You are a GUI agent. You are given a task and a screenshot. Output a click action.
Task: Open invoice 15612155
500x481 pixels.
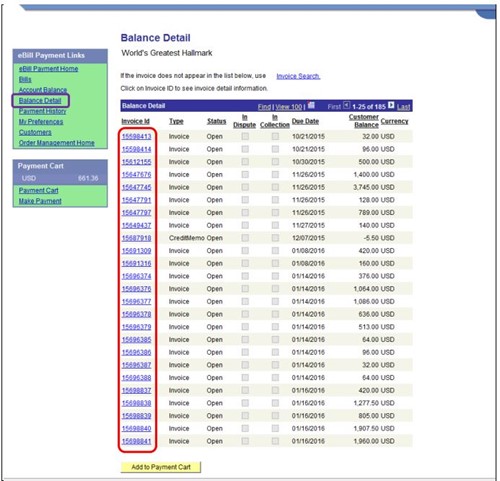coord(136,162)
